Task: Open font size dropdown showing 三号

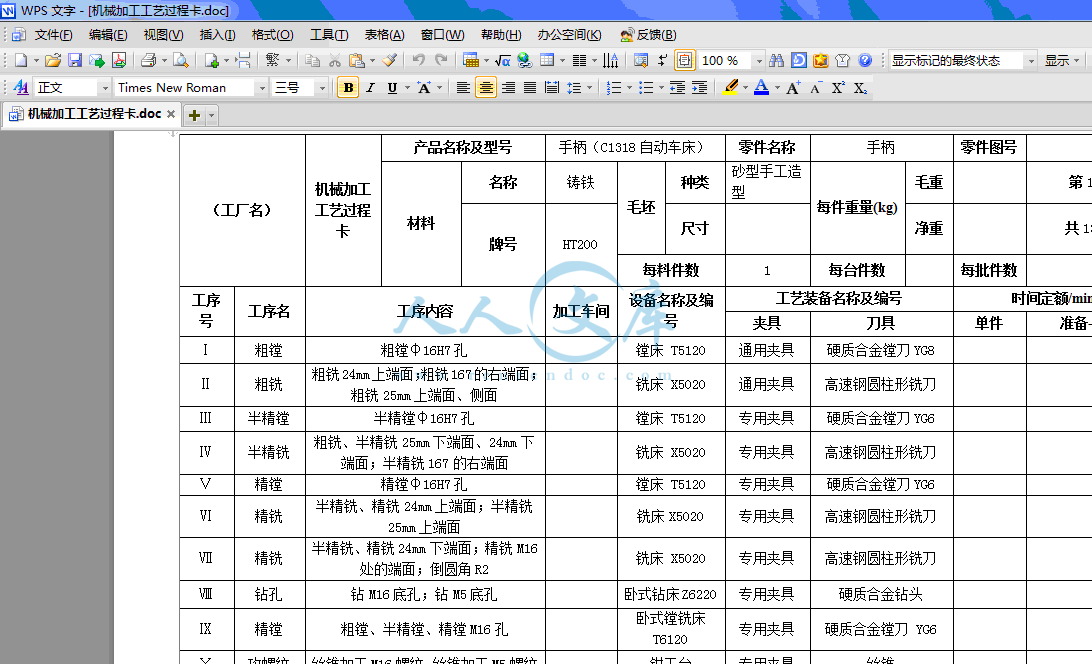Action: coord(322,88)
